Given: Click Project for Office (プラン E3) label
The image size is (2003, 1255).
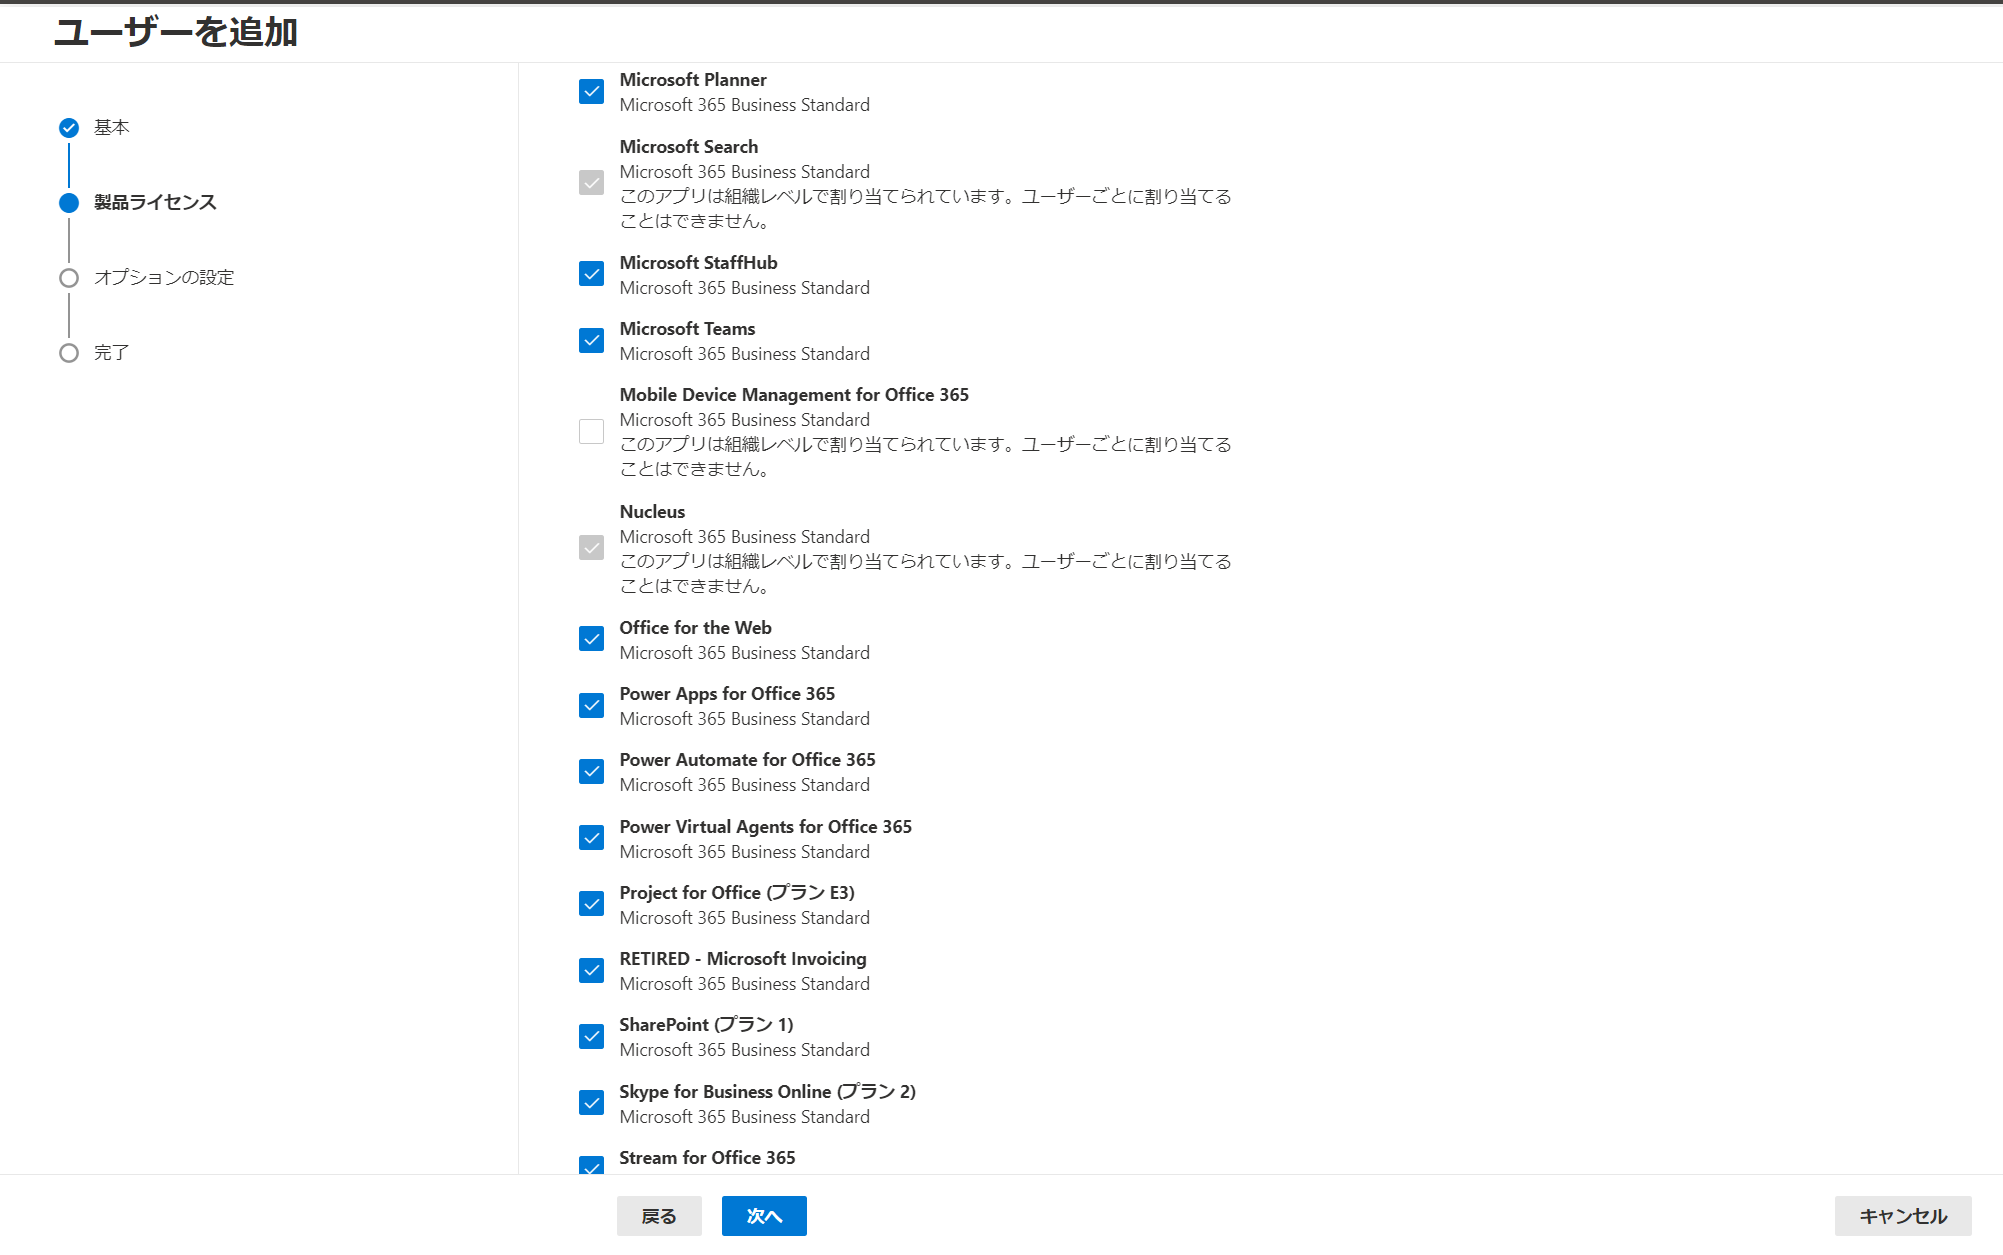Looking at the screenshot, I should (737, 893).
